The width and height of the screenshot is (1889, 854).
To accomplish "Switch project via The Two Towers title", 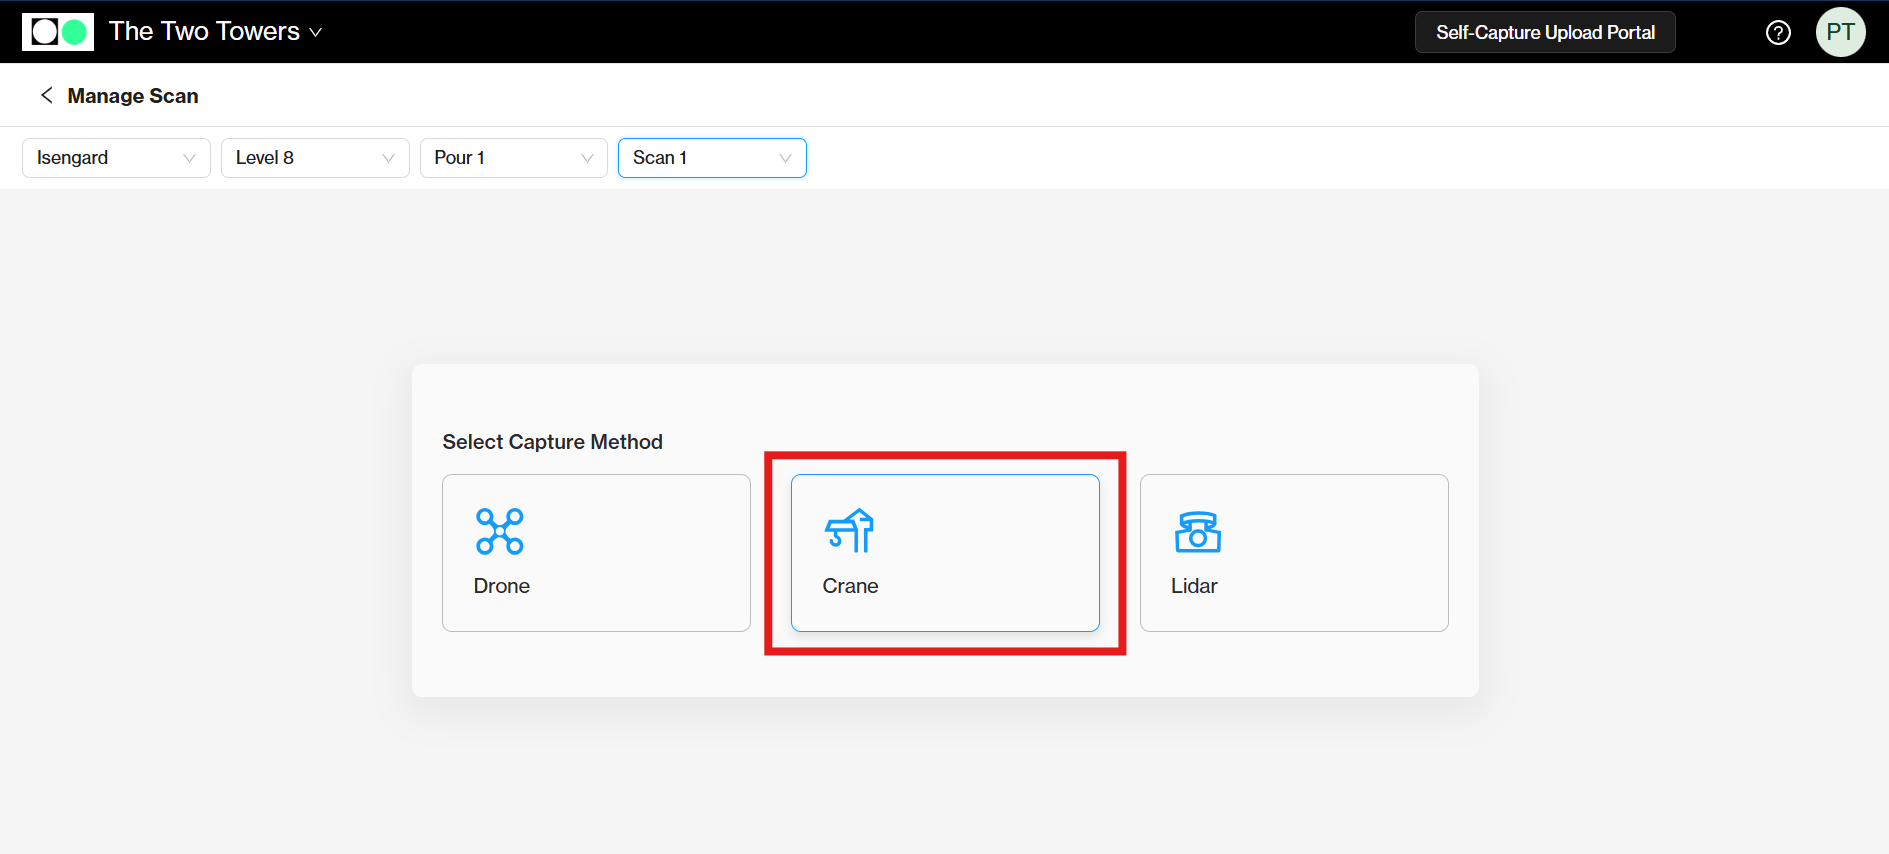I will (x=204, y=32).
